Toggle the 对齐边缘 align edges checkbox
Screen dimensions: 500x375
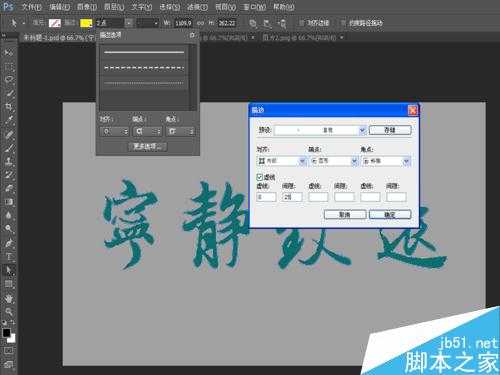(x=302, y=23)
